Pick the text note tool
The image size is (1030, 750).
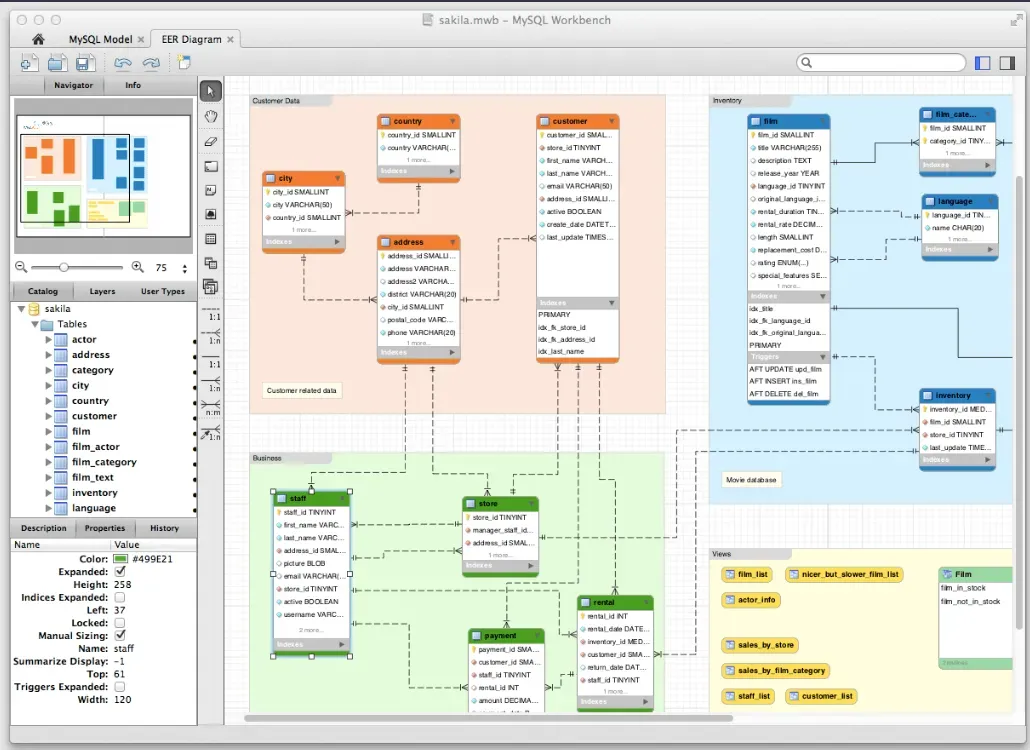click(210, 190)
